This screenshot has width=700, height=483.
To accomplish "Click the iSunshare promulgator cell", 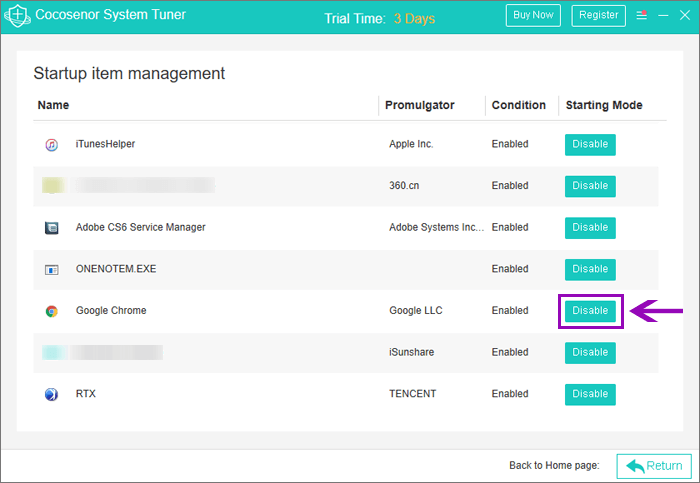I will (412, 352).
